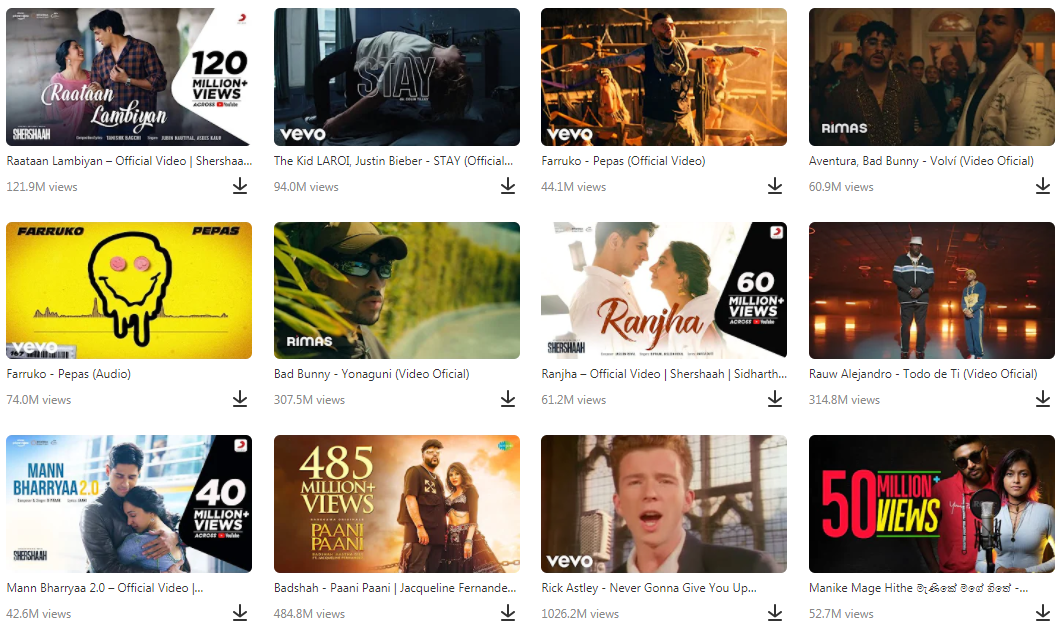Download Manike Mage Hithe video
The image size is (1060, 629).
point(1042,612)
